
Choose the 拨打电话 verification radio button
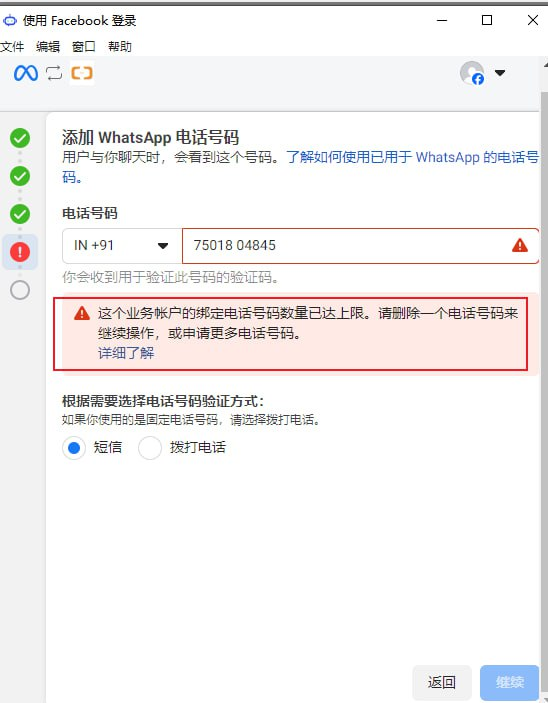coord(150,448)
